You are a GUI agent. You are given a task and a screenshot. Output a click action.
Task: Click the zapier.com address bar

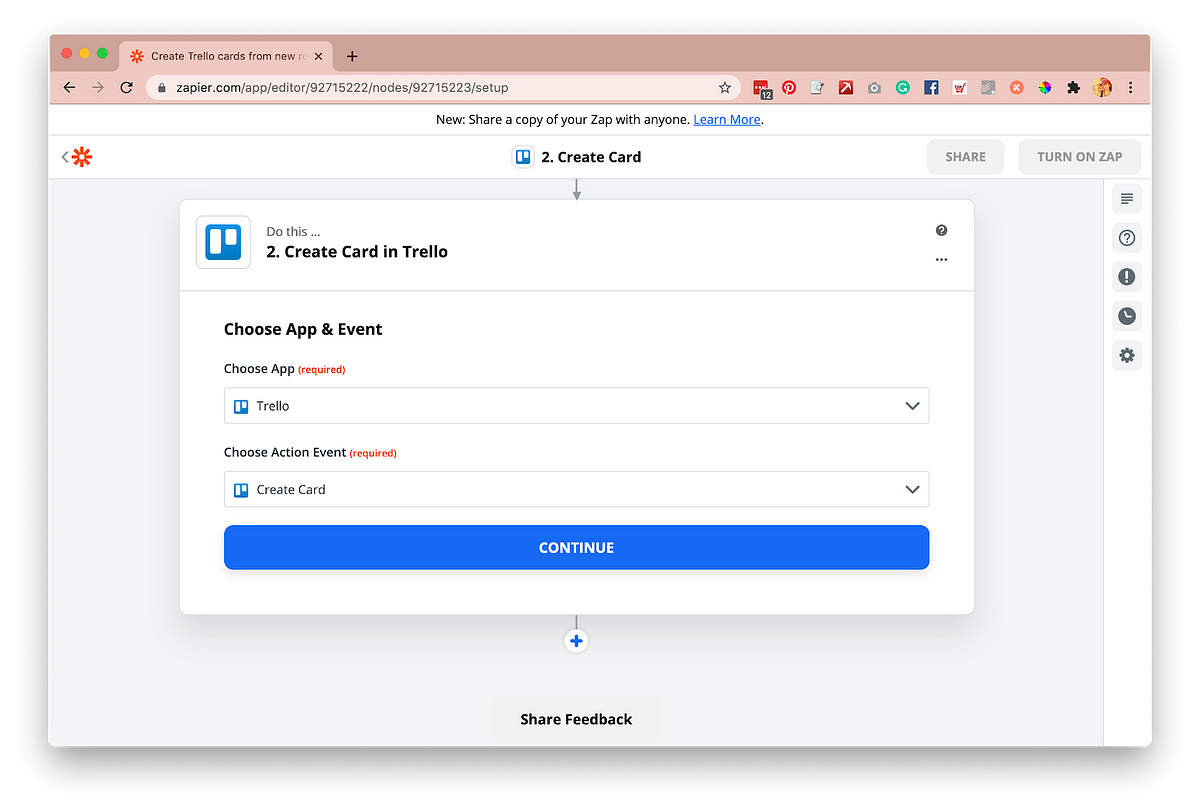(x=444, y=88)
